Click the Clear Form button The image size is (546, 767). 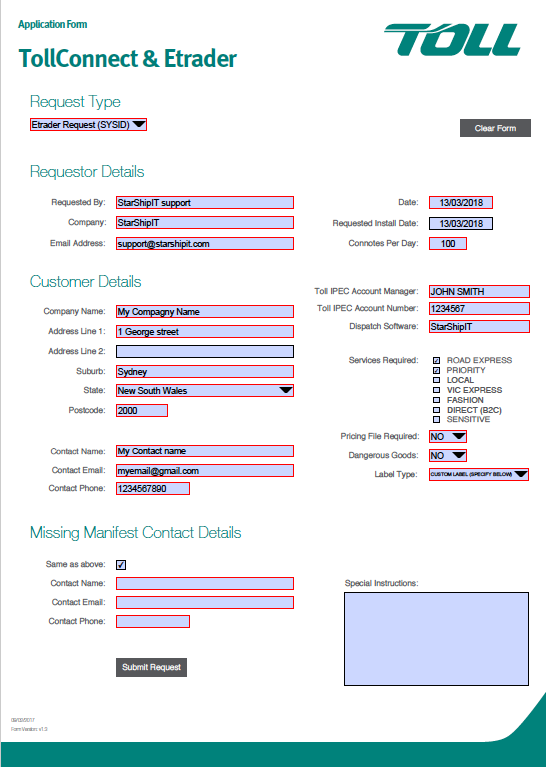[495, 128]
